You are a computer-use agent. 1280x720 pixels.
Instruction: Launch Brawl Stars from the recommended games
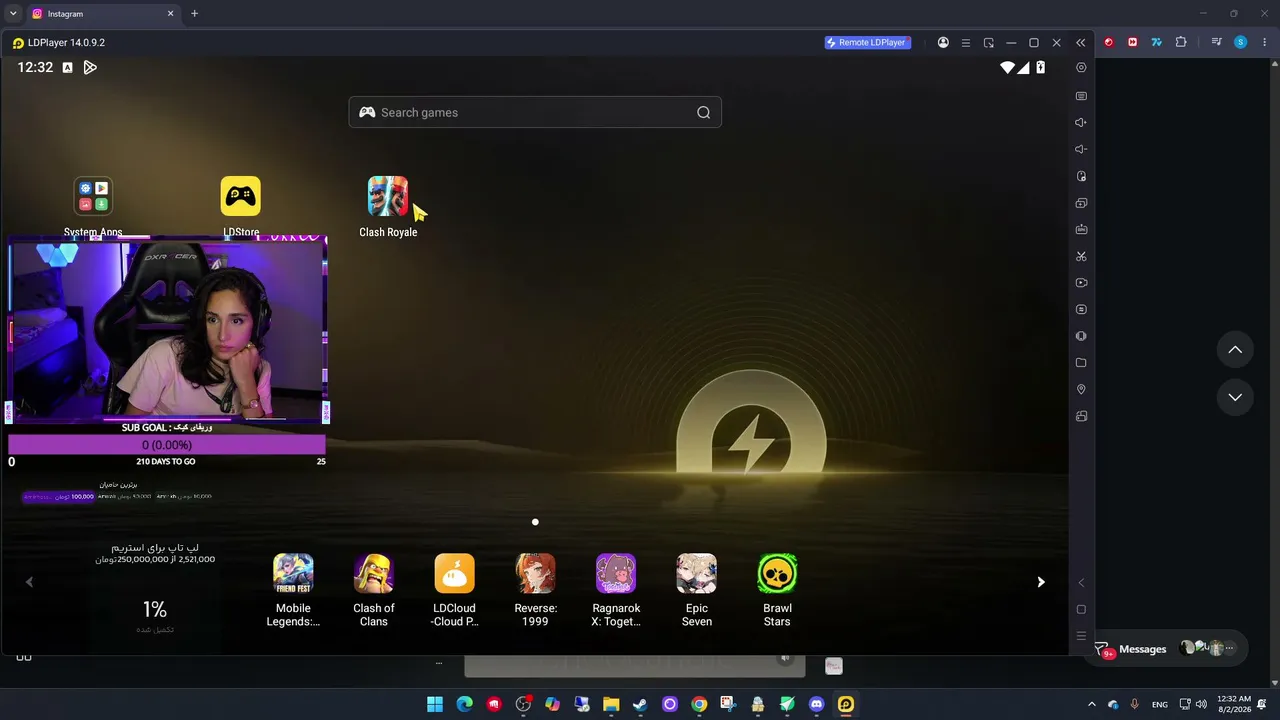[777, 574]
